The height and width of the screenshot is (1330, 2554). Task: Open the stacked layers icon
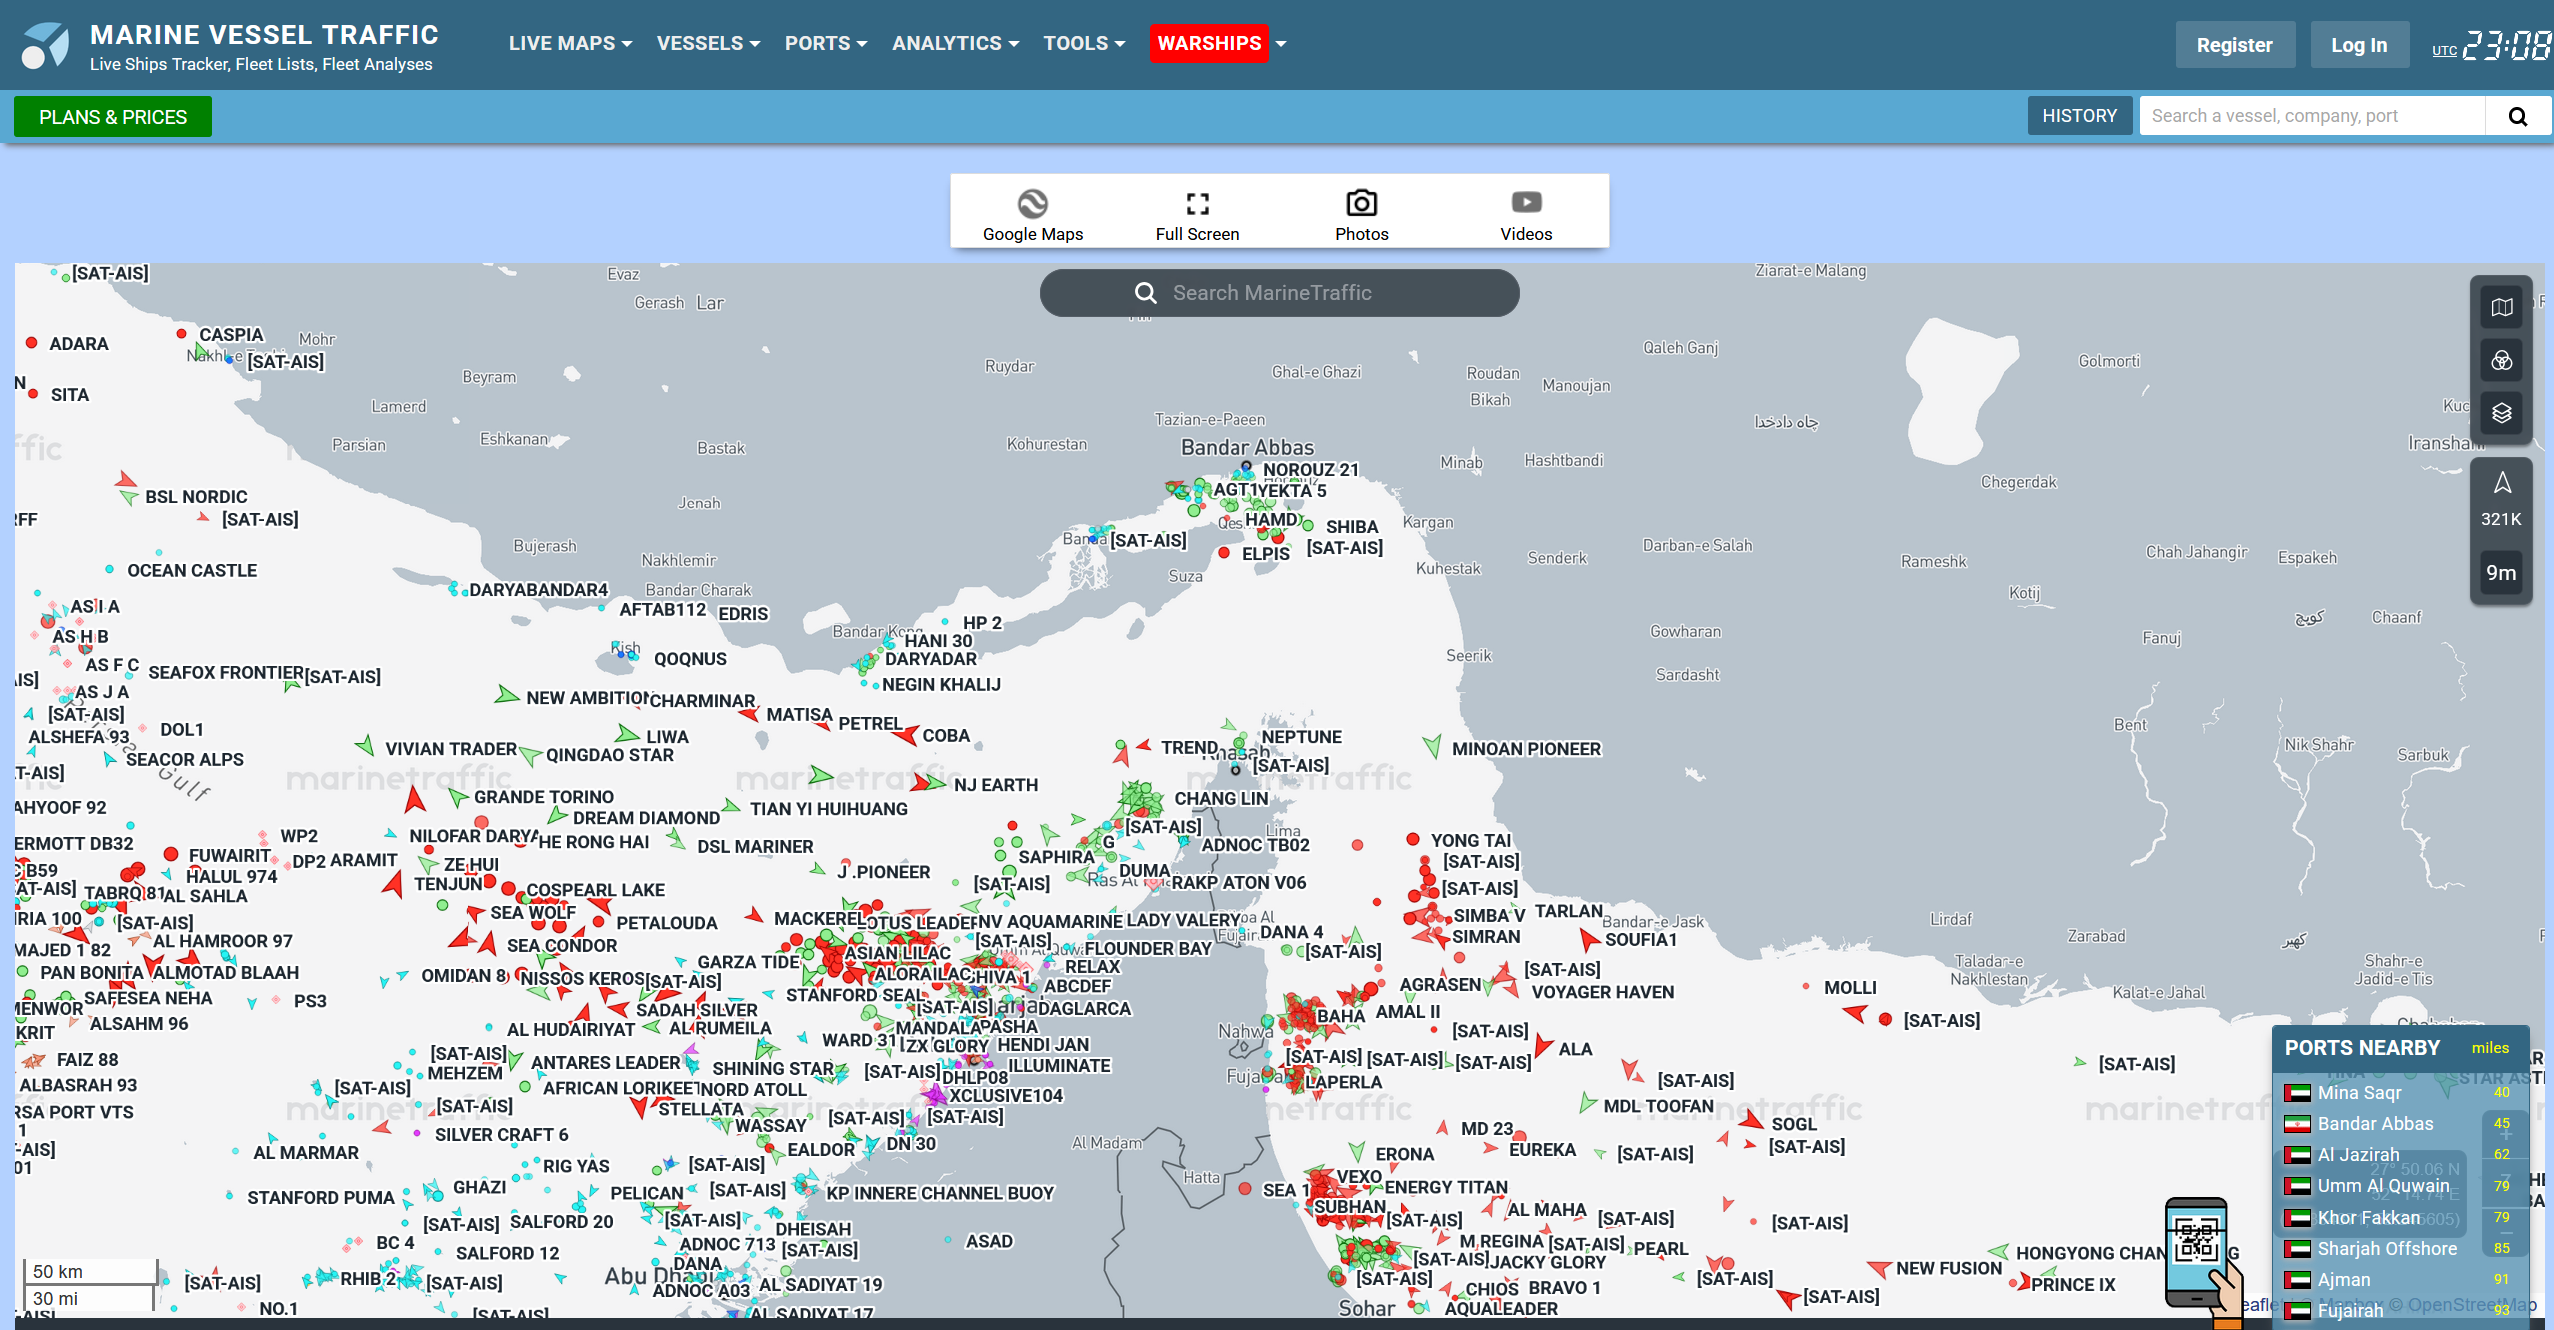click(x=2501, y=413)
